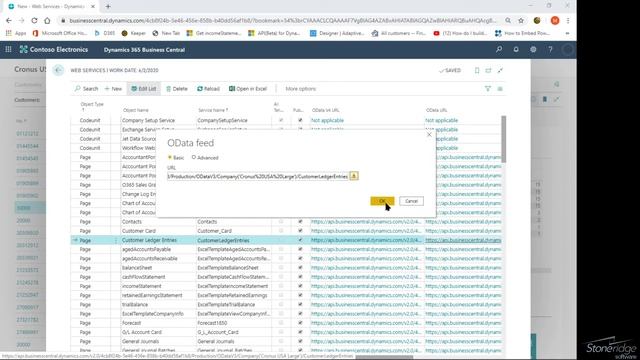Bookmark page with the star icon
640x360 pixels.
[x=521, y=20]
